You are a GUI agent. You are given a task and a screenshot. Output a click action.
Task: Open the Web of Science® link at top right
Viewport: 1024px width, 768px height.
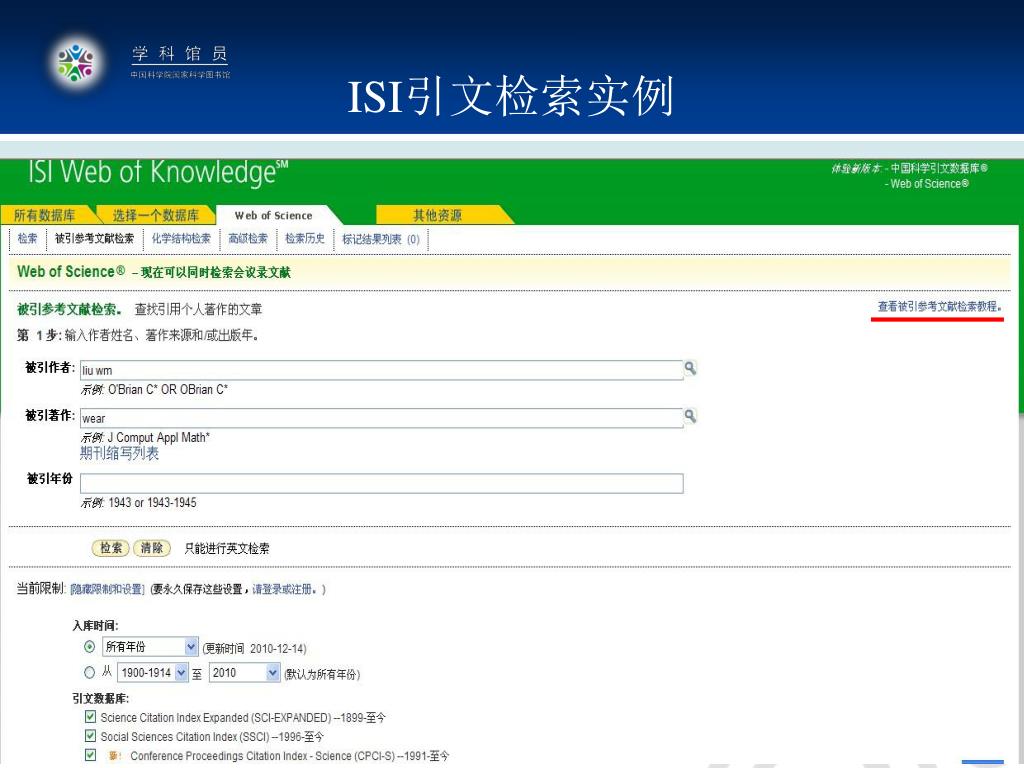coord(929,184)
